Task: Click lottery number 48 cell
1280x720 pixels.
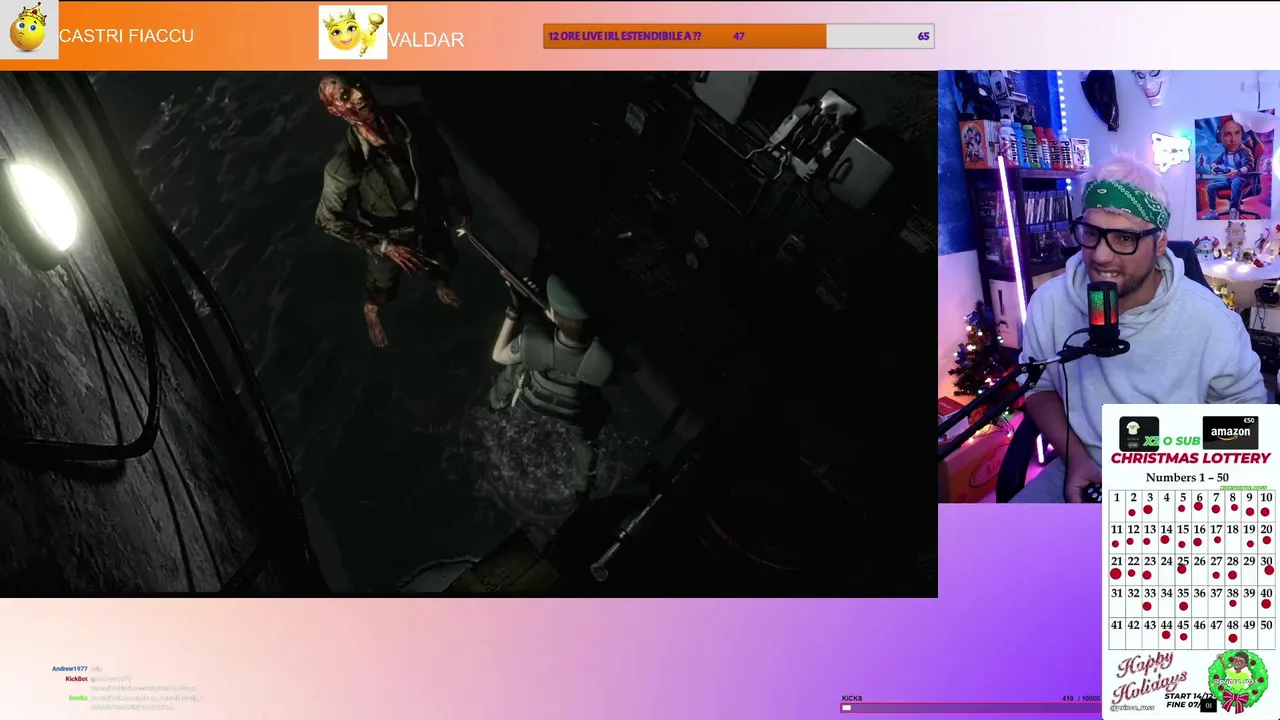Action: point(1233,633)
